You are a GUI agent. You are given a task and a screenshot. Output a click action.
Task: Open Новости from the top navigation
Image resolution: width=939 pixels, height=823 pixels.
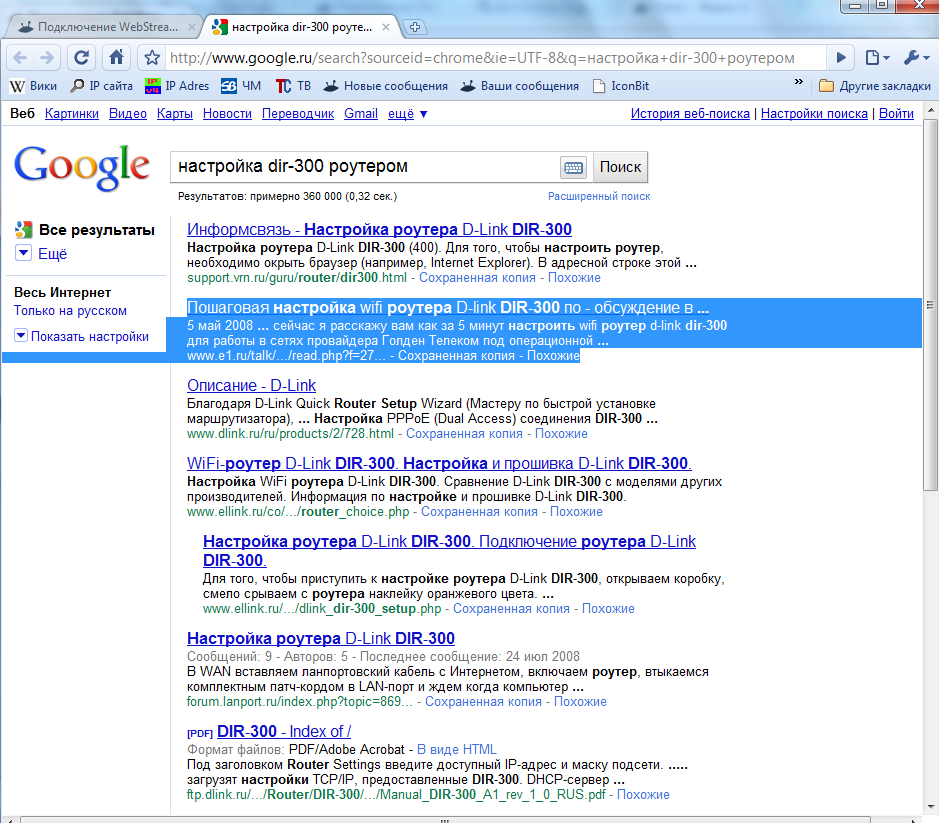227,114
